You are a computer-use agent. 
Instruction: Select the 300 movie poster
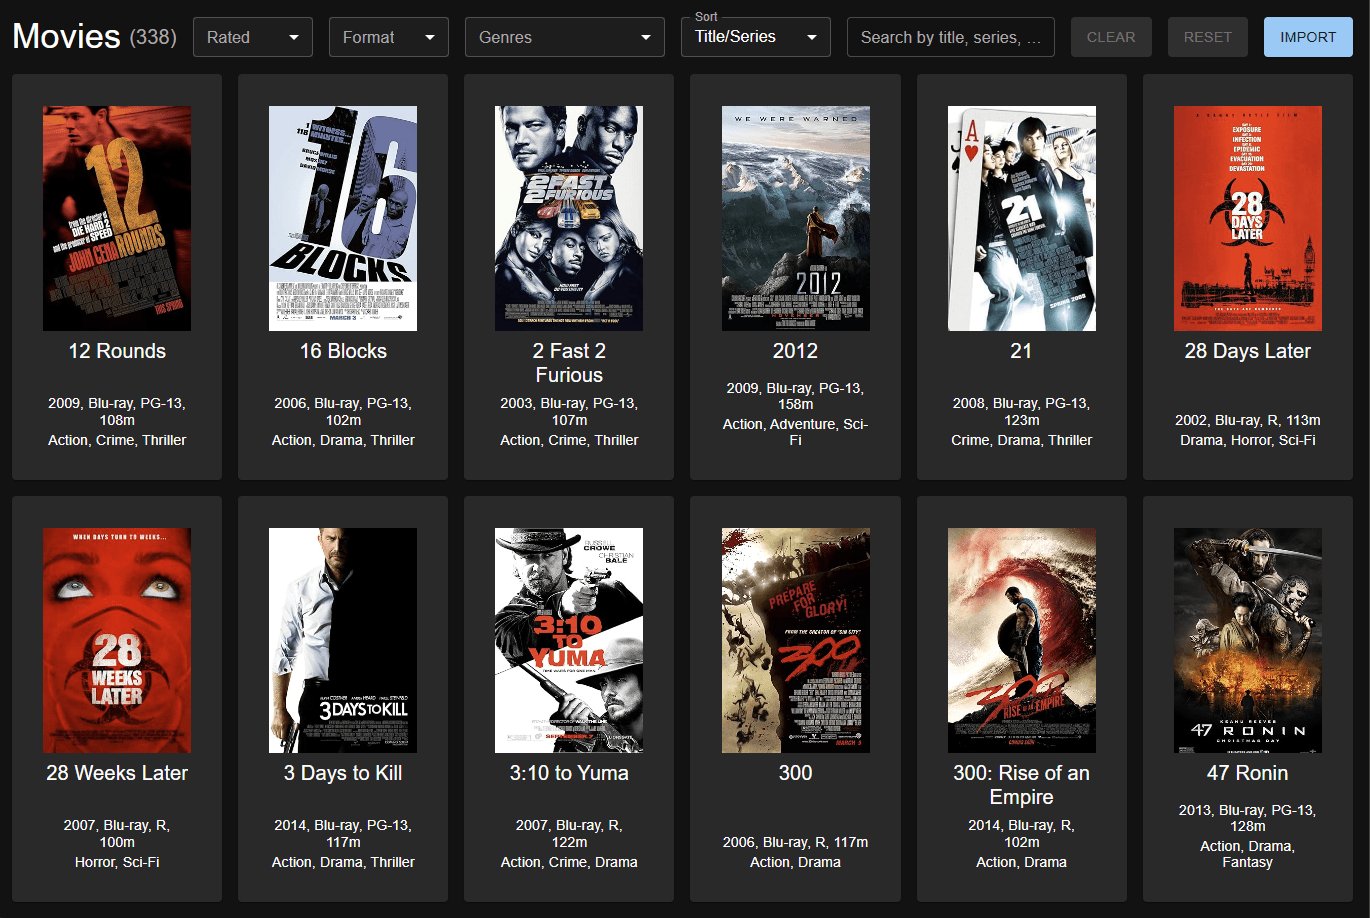795,640
